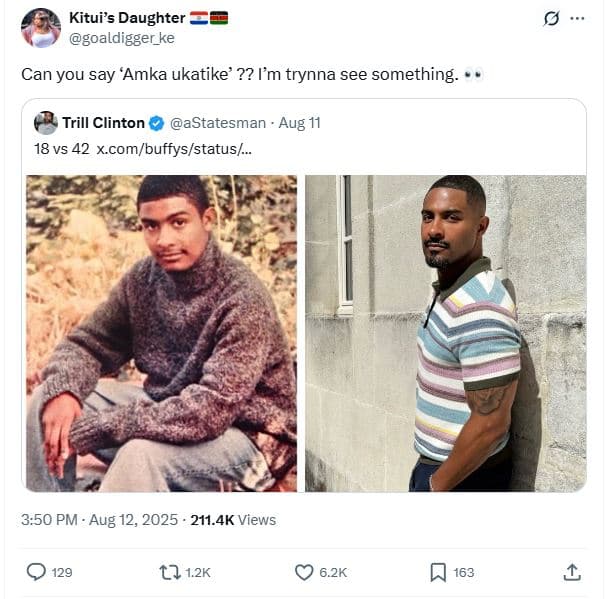
Task: Click Trill Clinton's verified badge
Action: point(157,123)
